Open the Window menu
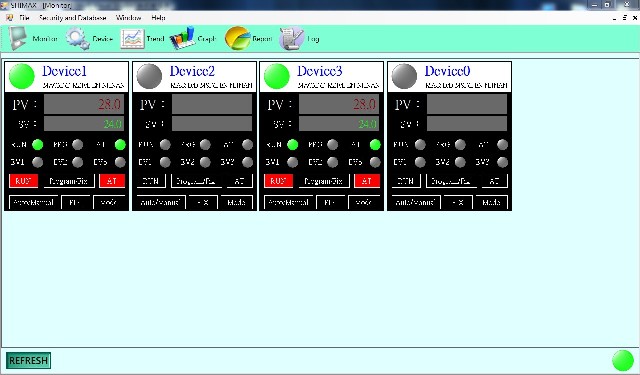The image size is (640, 375). [x=129, y=18]
